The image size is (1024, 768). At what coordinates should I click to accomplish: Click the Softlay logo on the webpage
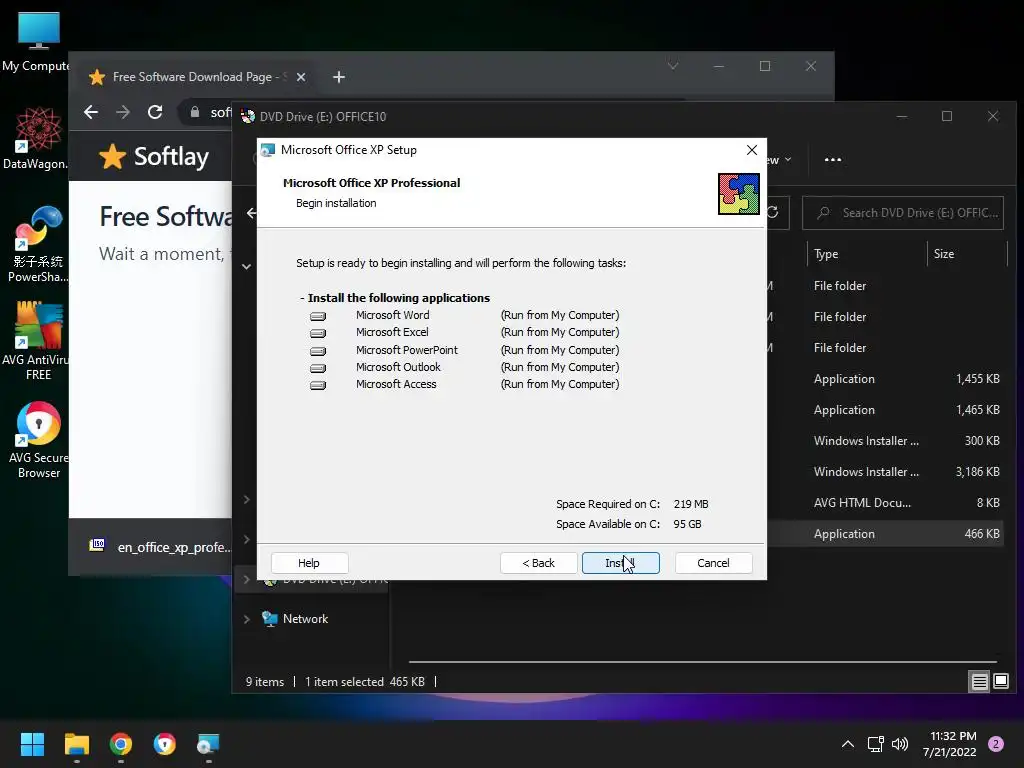coord(154,157)
